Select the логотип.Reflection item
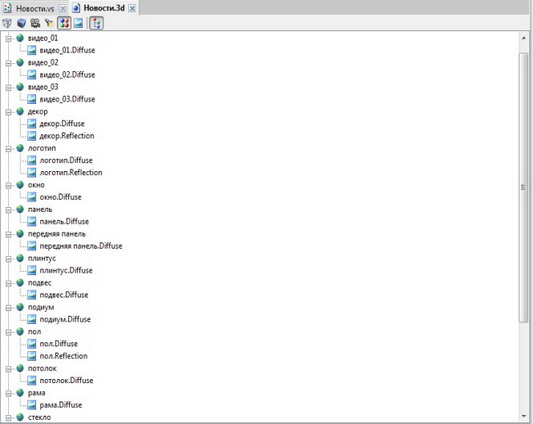This screenshot has width=533, height=424. [x=71, y=172]
